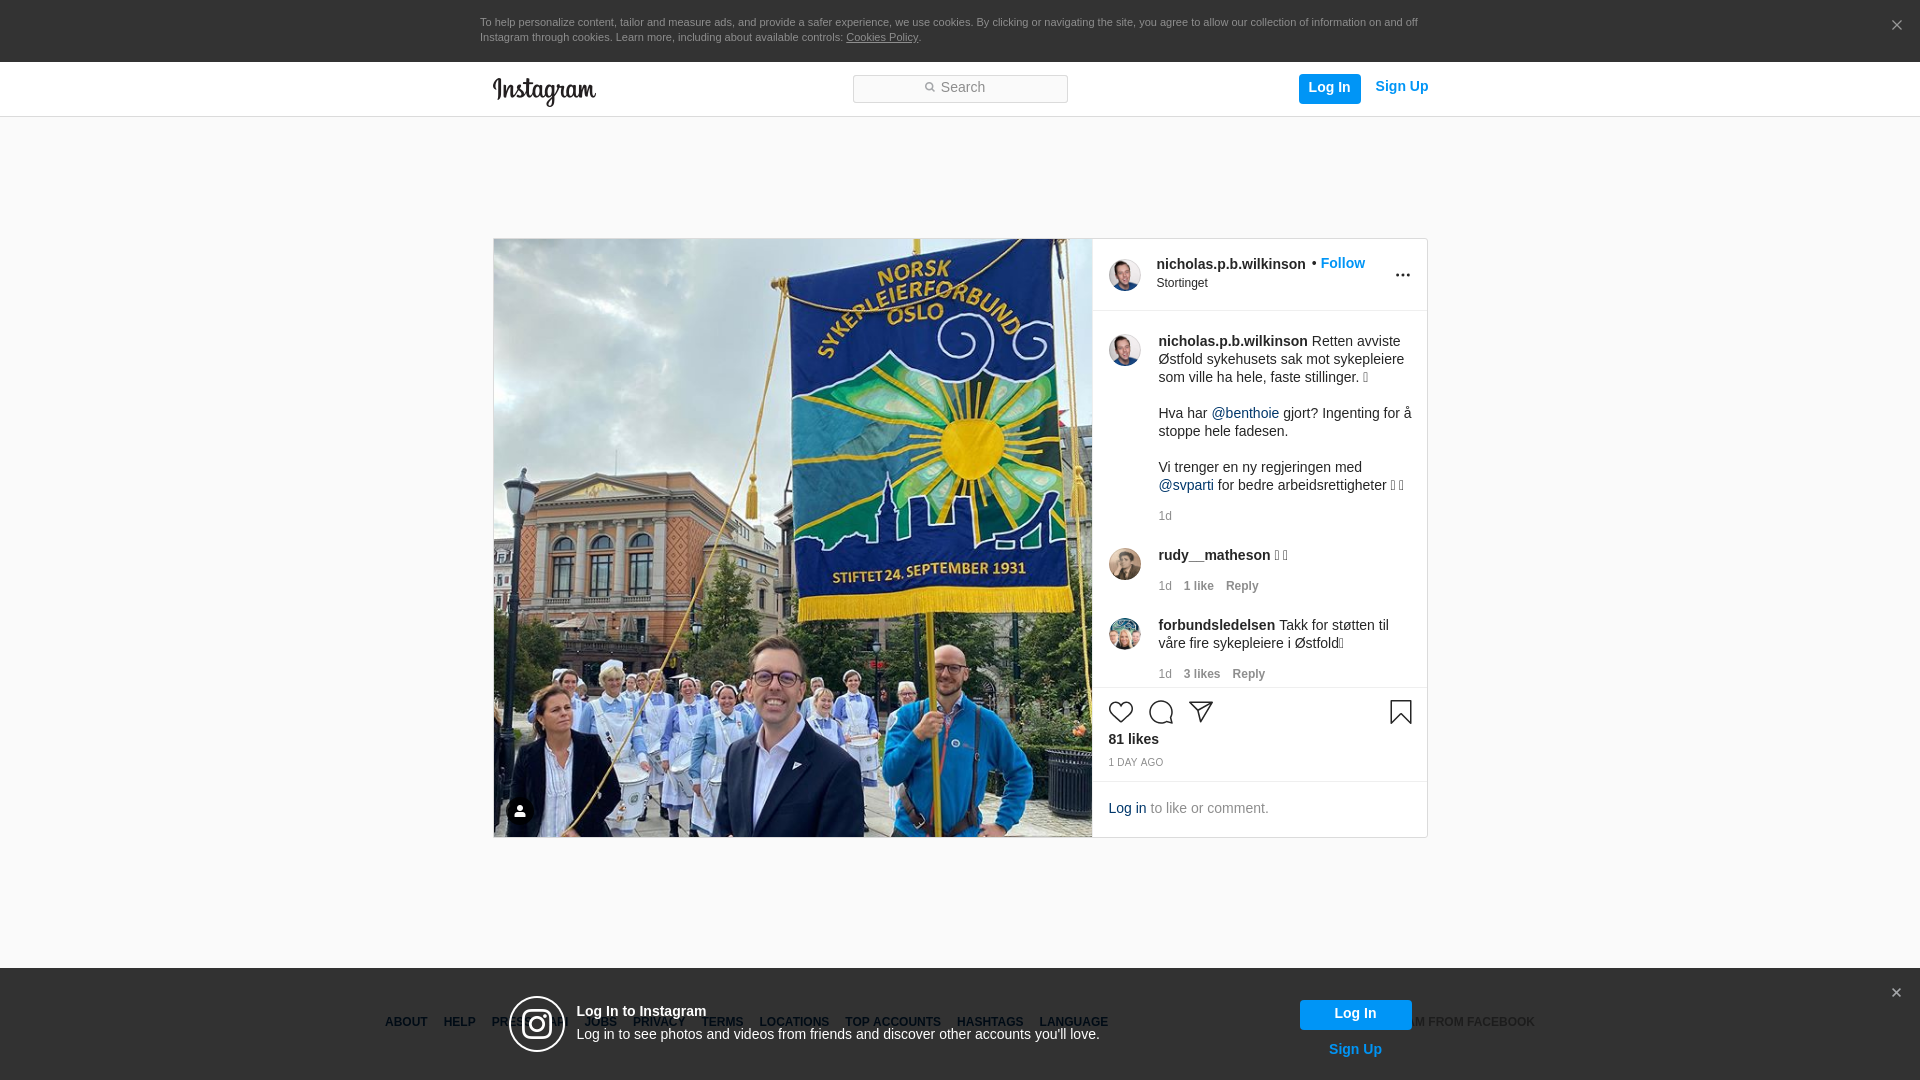Reply to rudy__matheson comment
Viewport: 1920px width, 1080px height.
pyautogui.click(x=1242, y=586)
